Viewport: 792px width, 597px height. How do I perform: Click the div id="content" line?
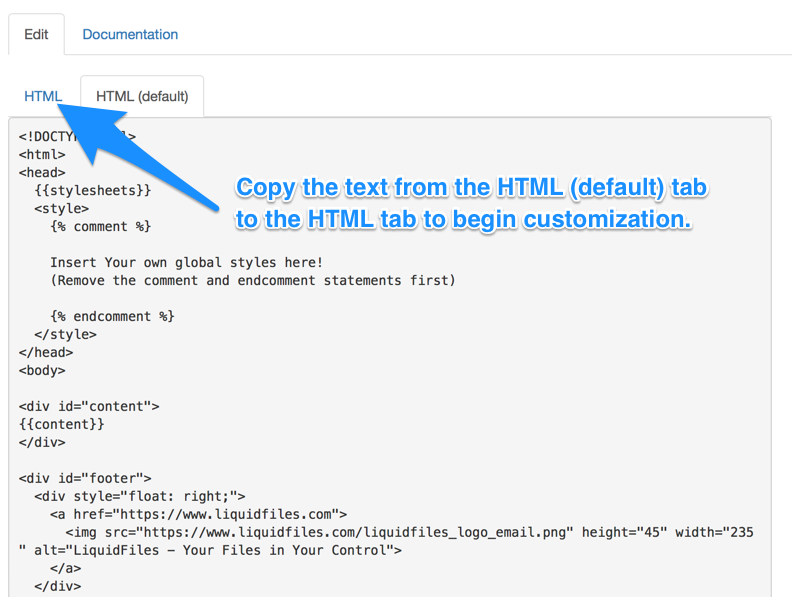(89, 406)
